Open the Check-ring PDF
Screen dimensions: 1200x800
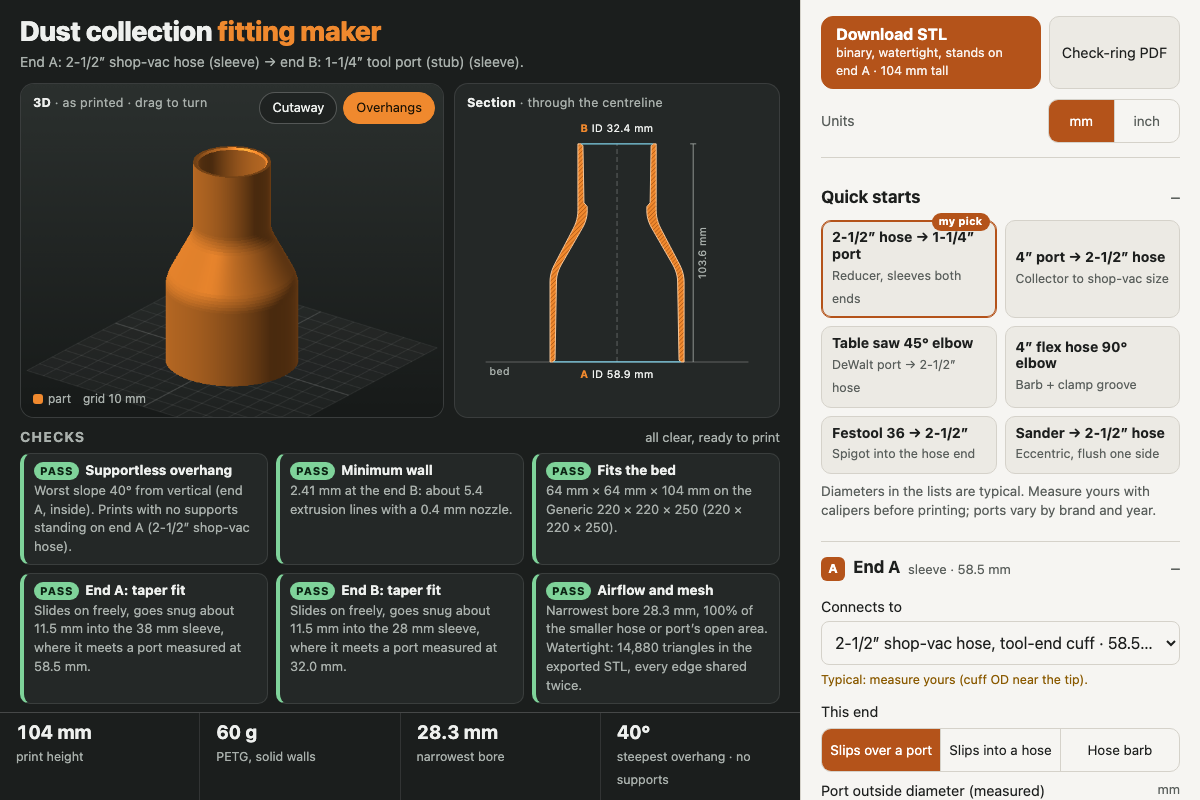pos(1114,52)
